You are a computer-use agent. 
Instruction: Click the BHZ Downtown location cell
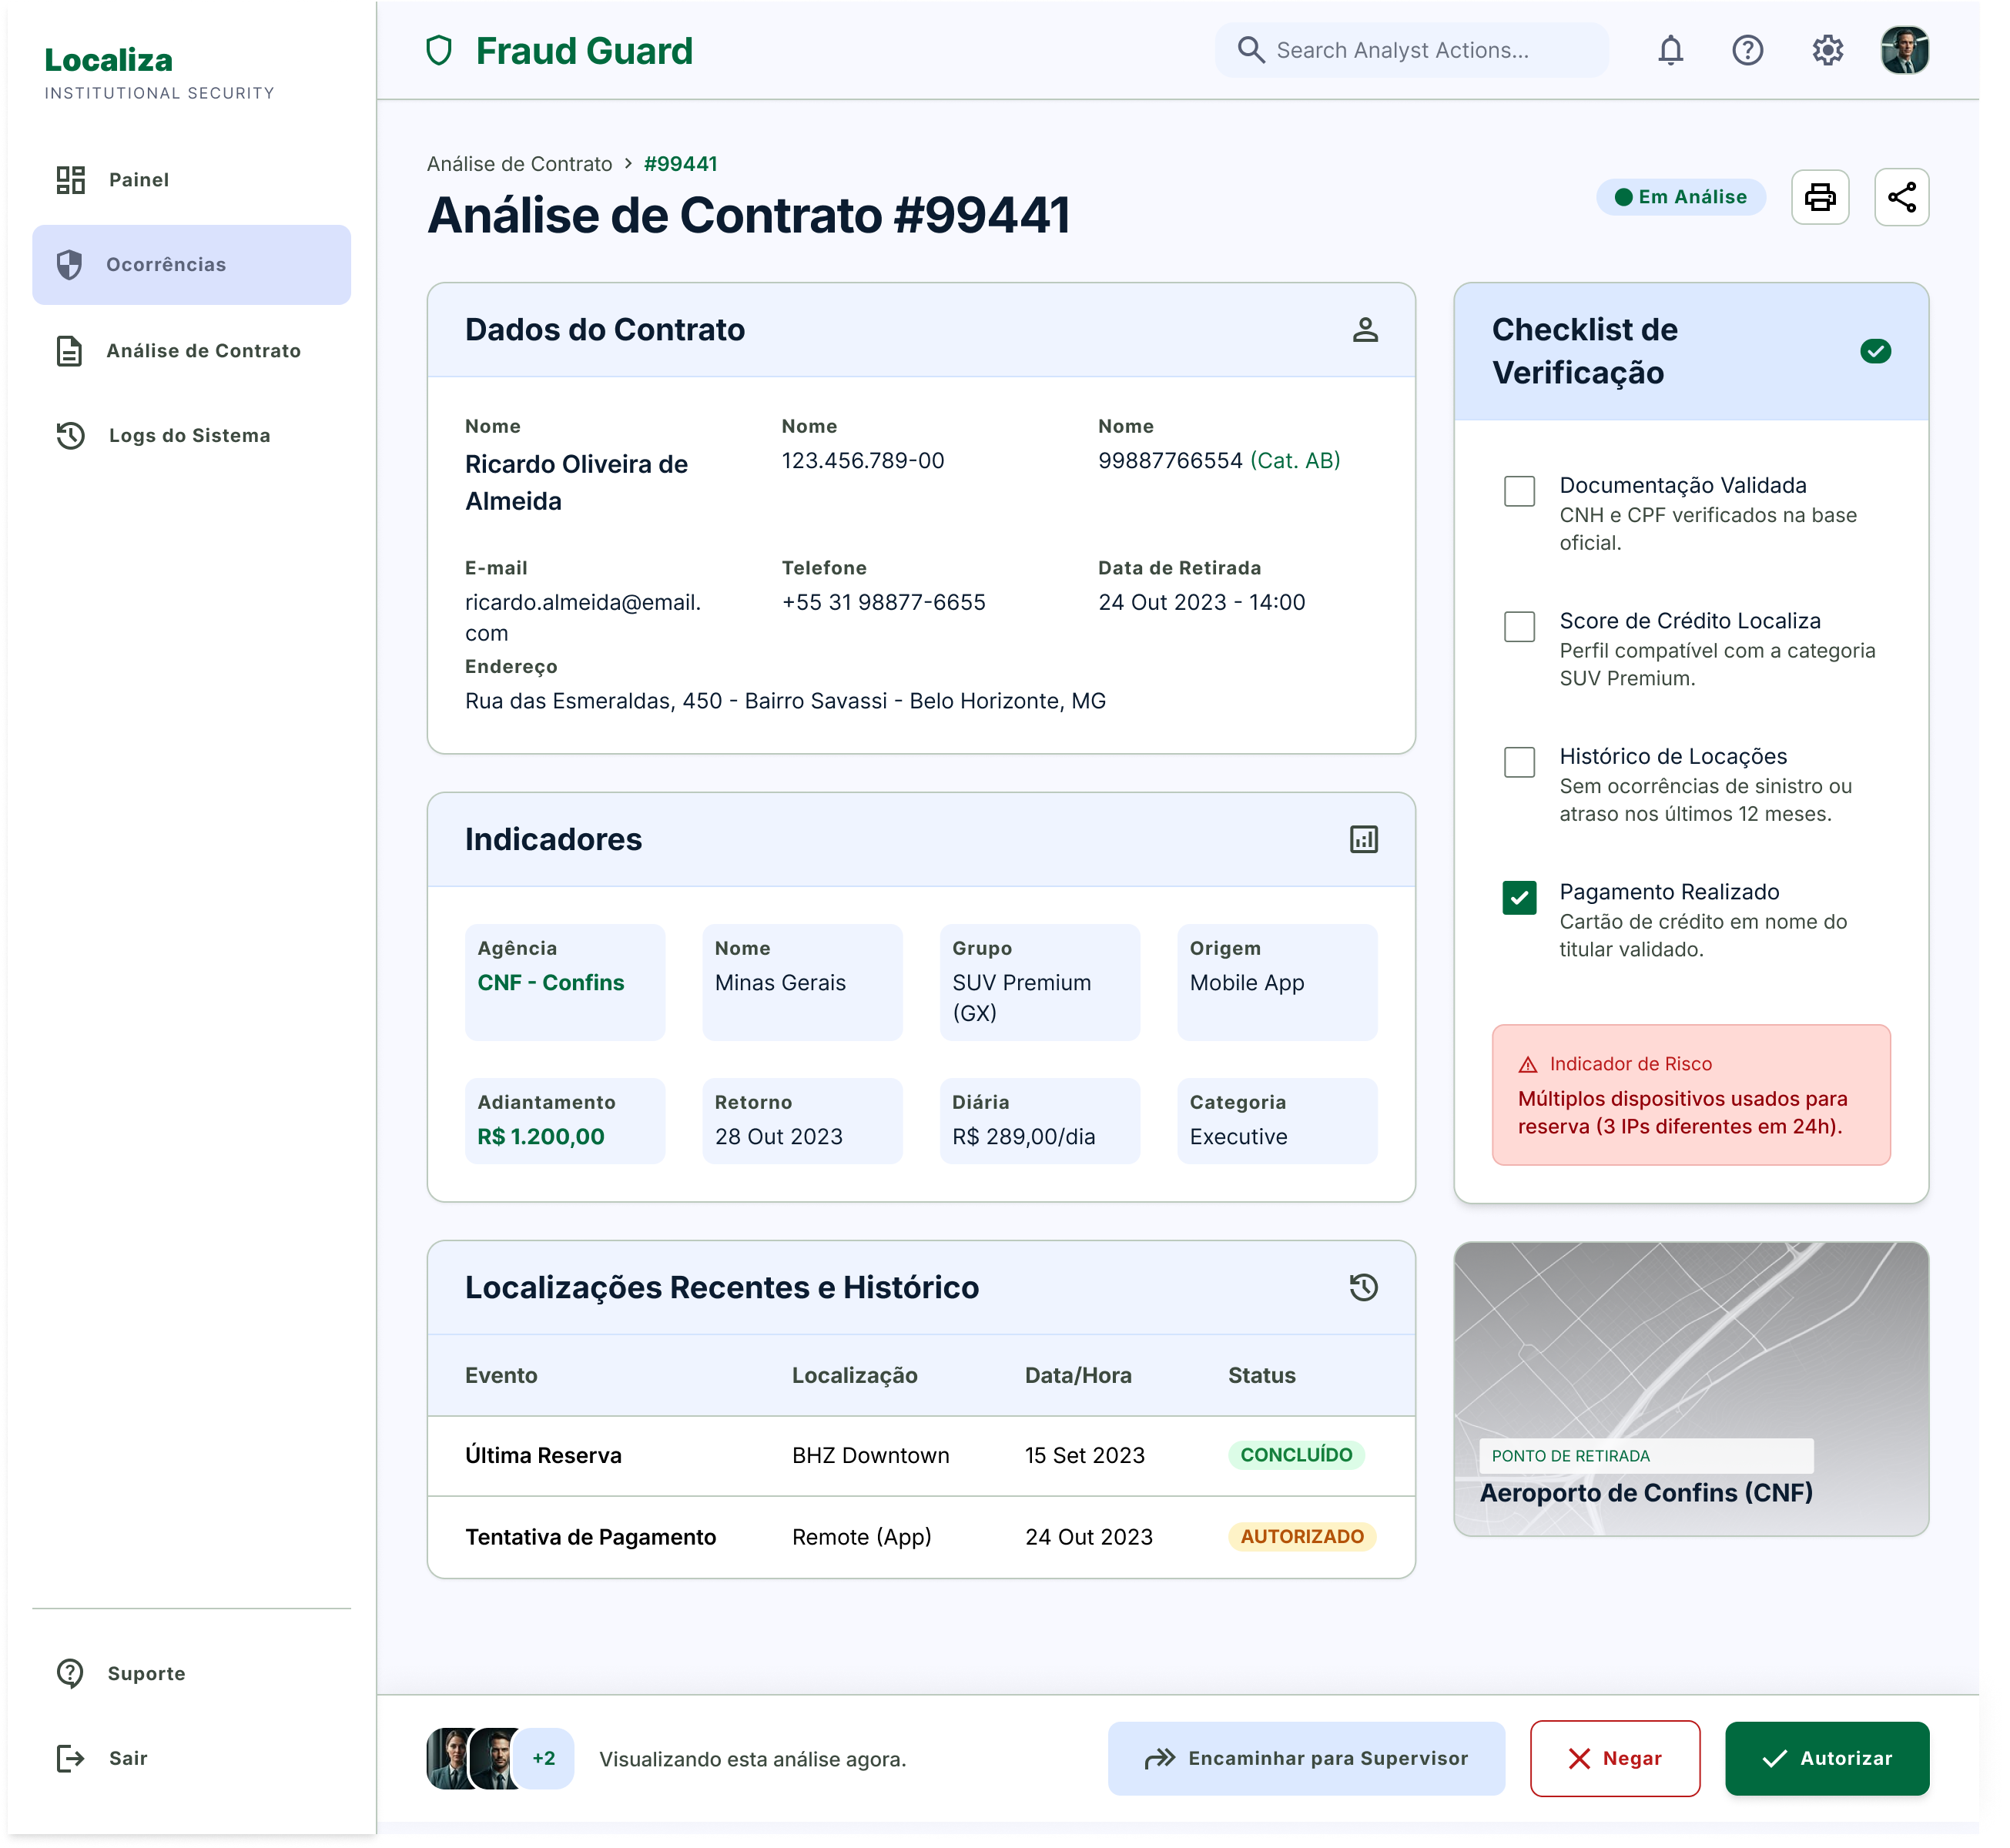[870, 1455]
